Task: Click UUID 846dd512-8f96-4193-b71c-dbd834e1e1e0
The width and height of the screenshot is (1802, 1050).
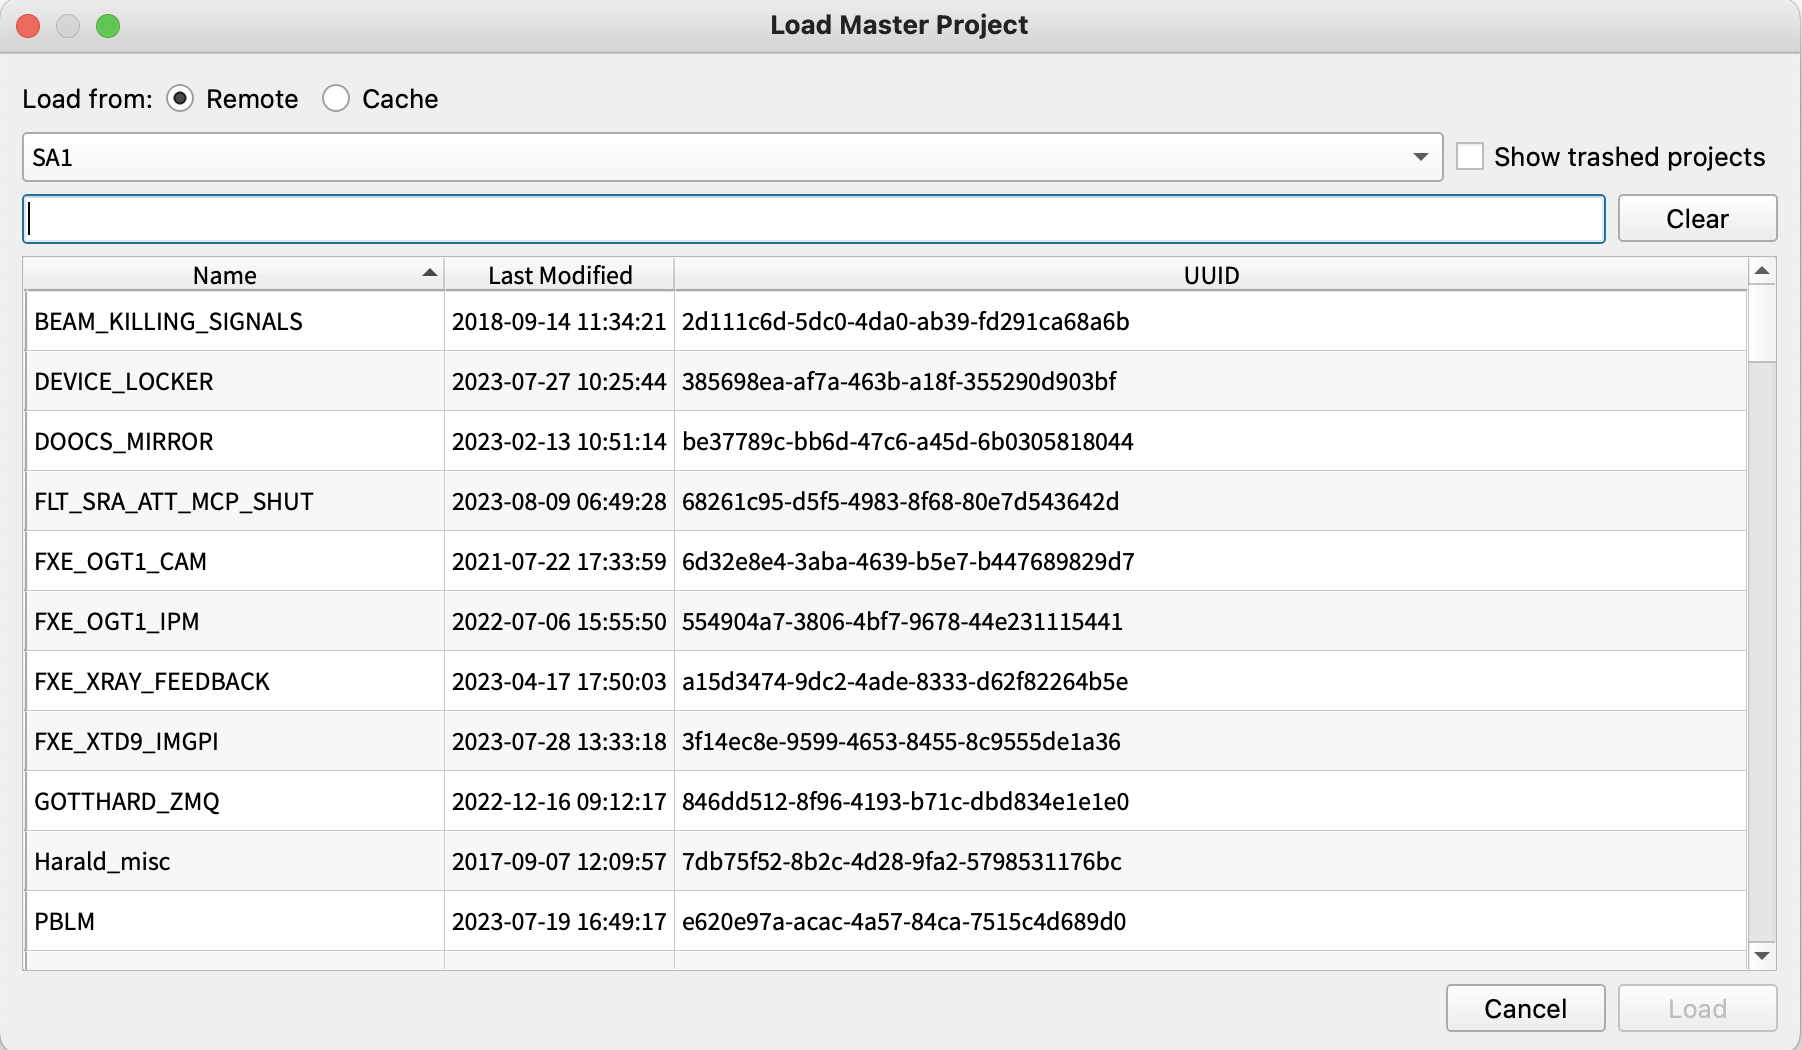Action: [x=905, y=801]
